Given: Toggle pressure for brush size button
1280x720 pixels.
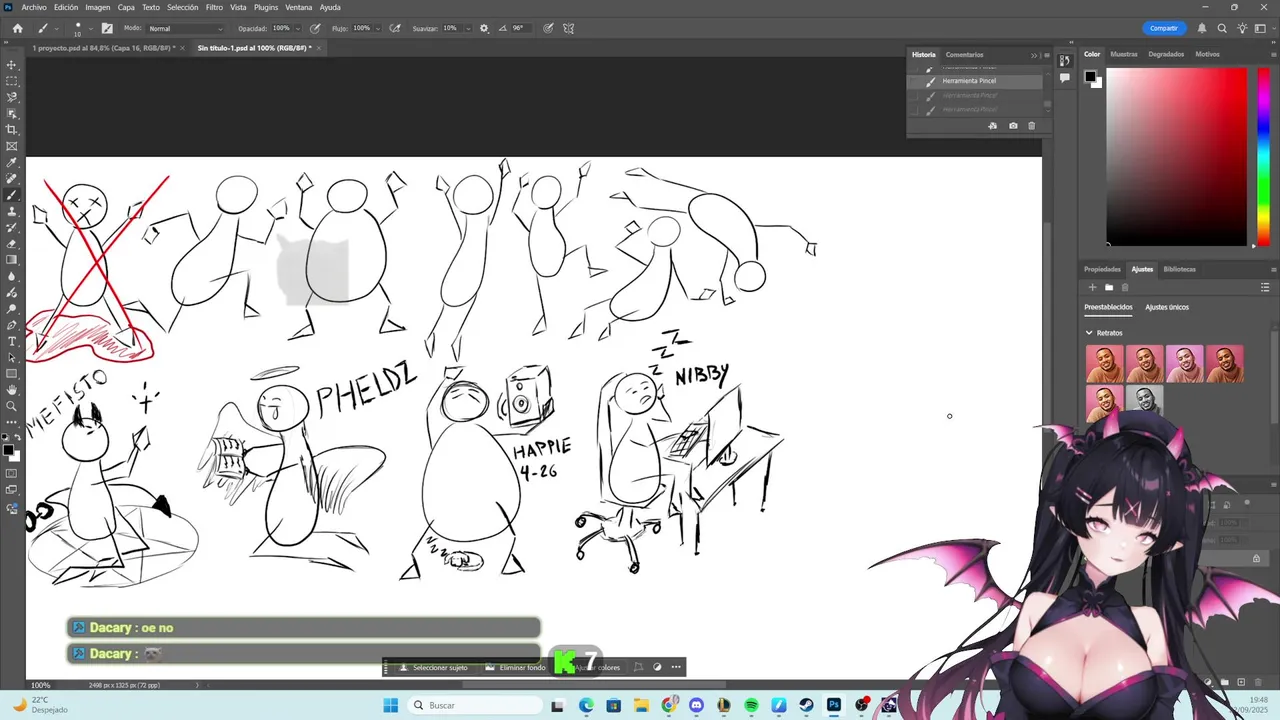Looking at the screenshot, I should [548, 28].
